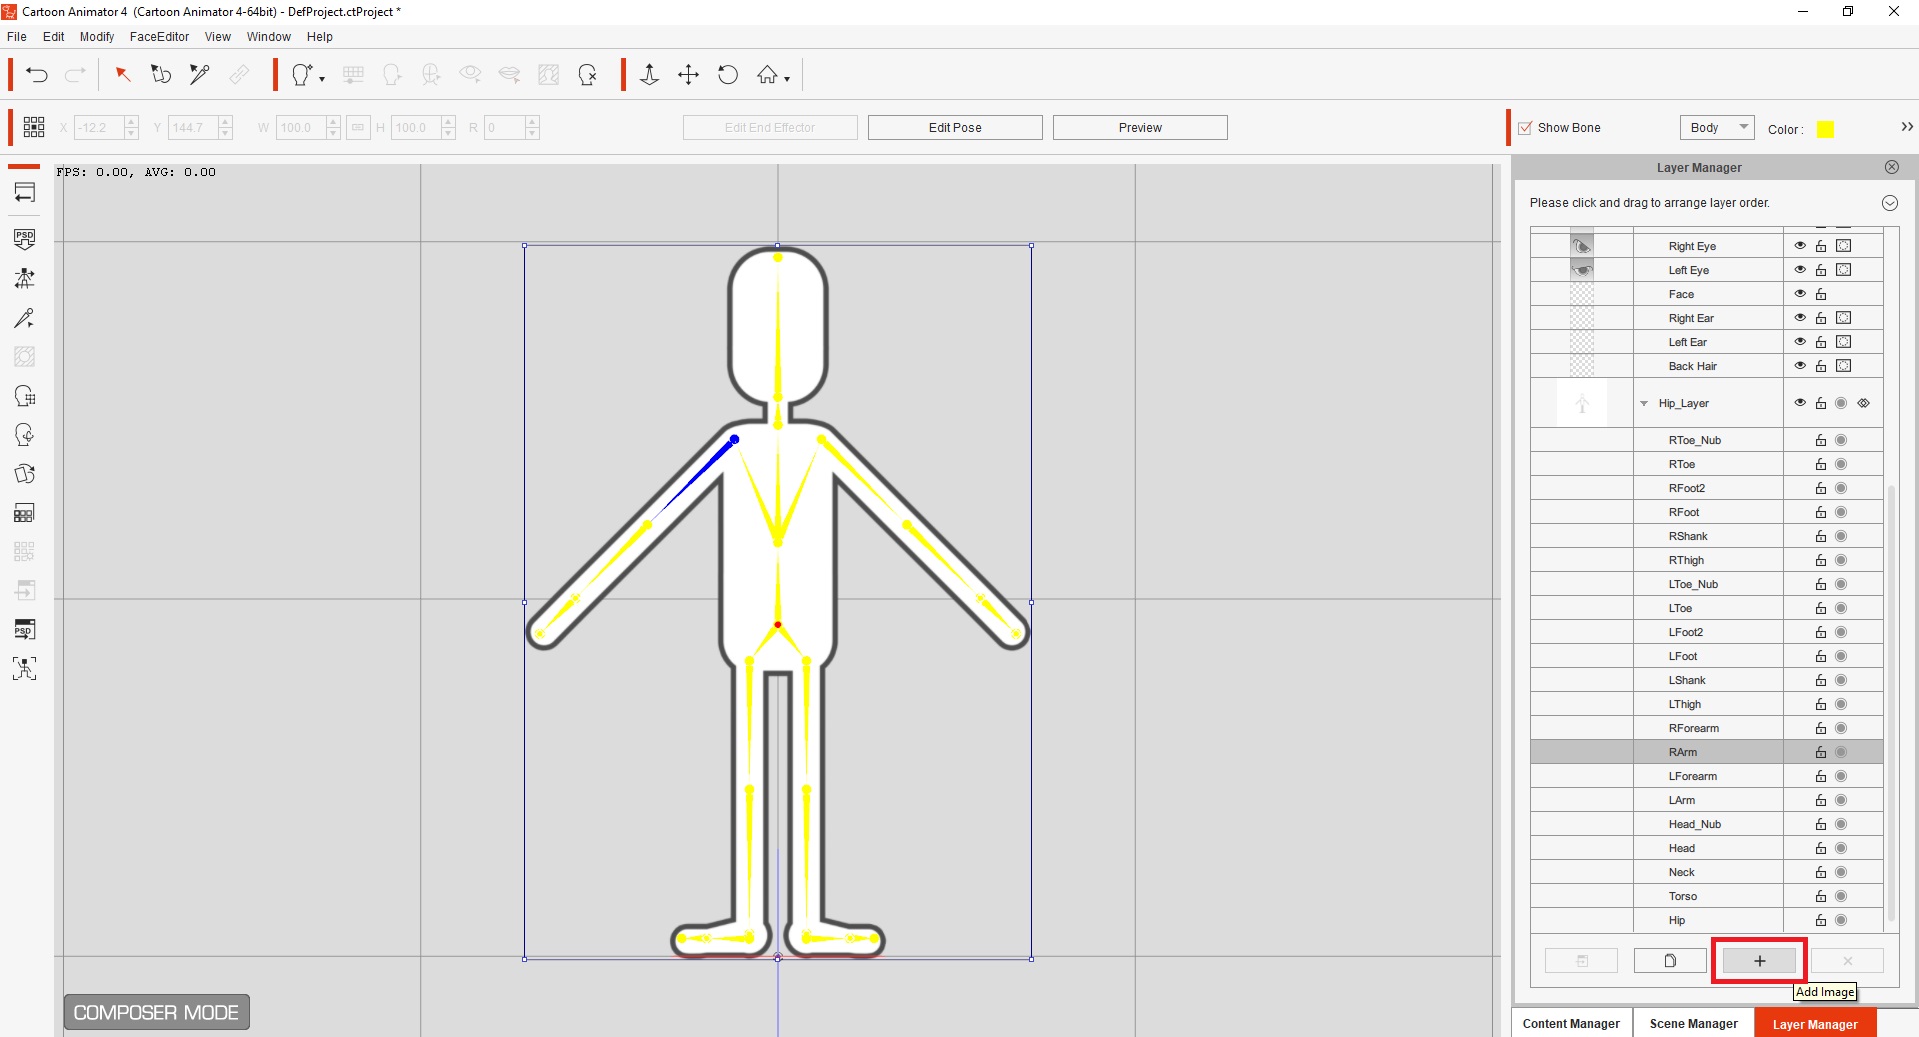Screen dimensions: 1919x1037
Task: Open the Modify menu
Action: [97, 37]
